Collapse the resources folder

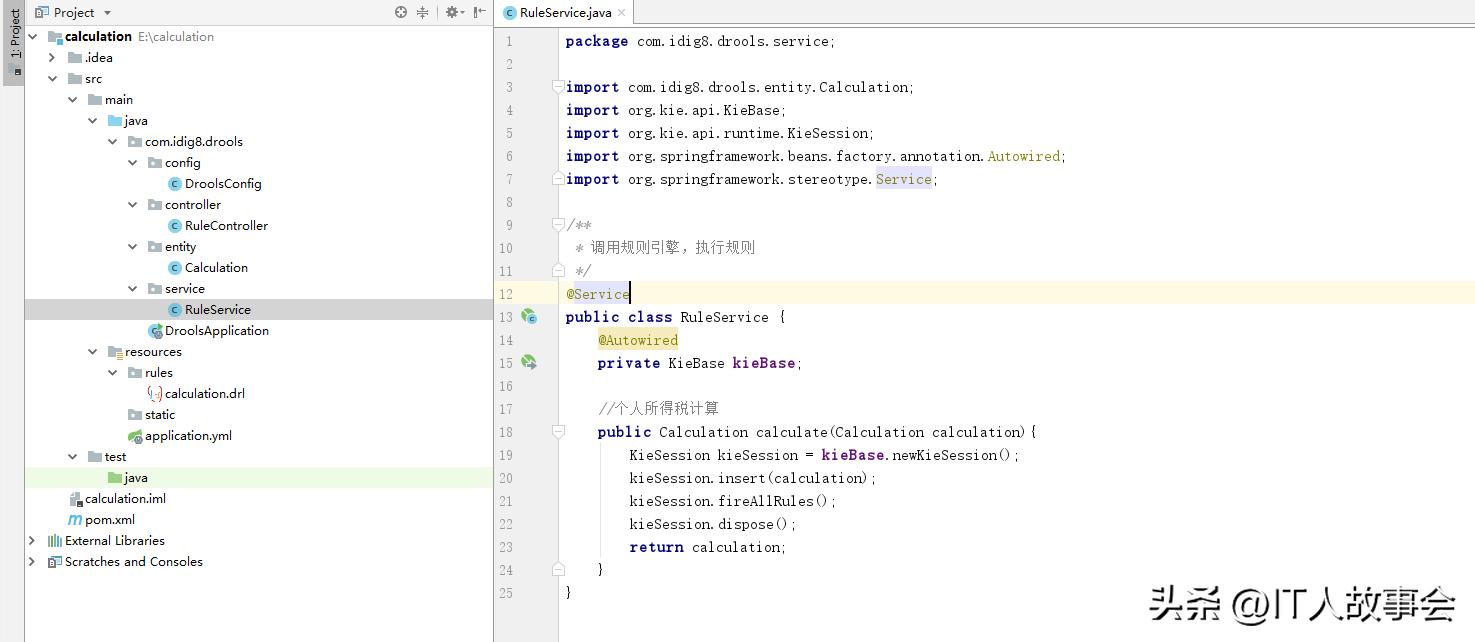click(x=93, y=352)
